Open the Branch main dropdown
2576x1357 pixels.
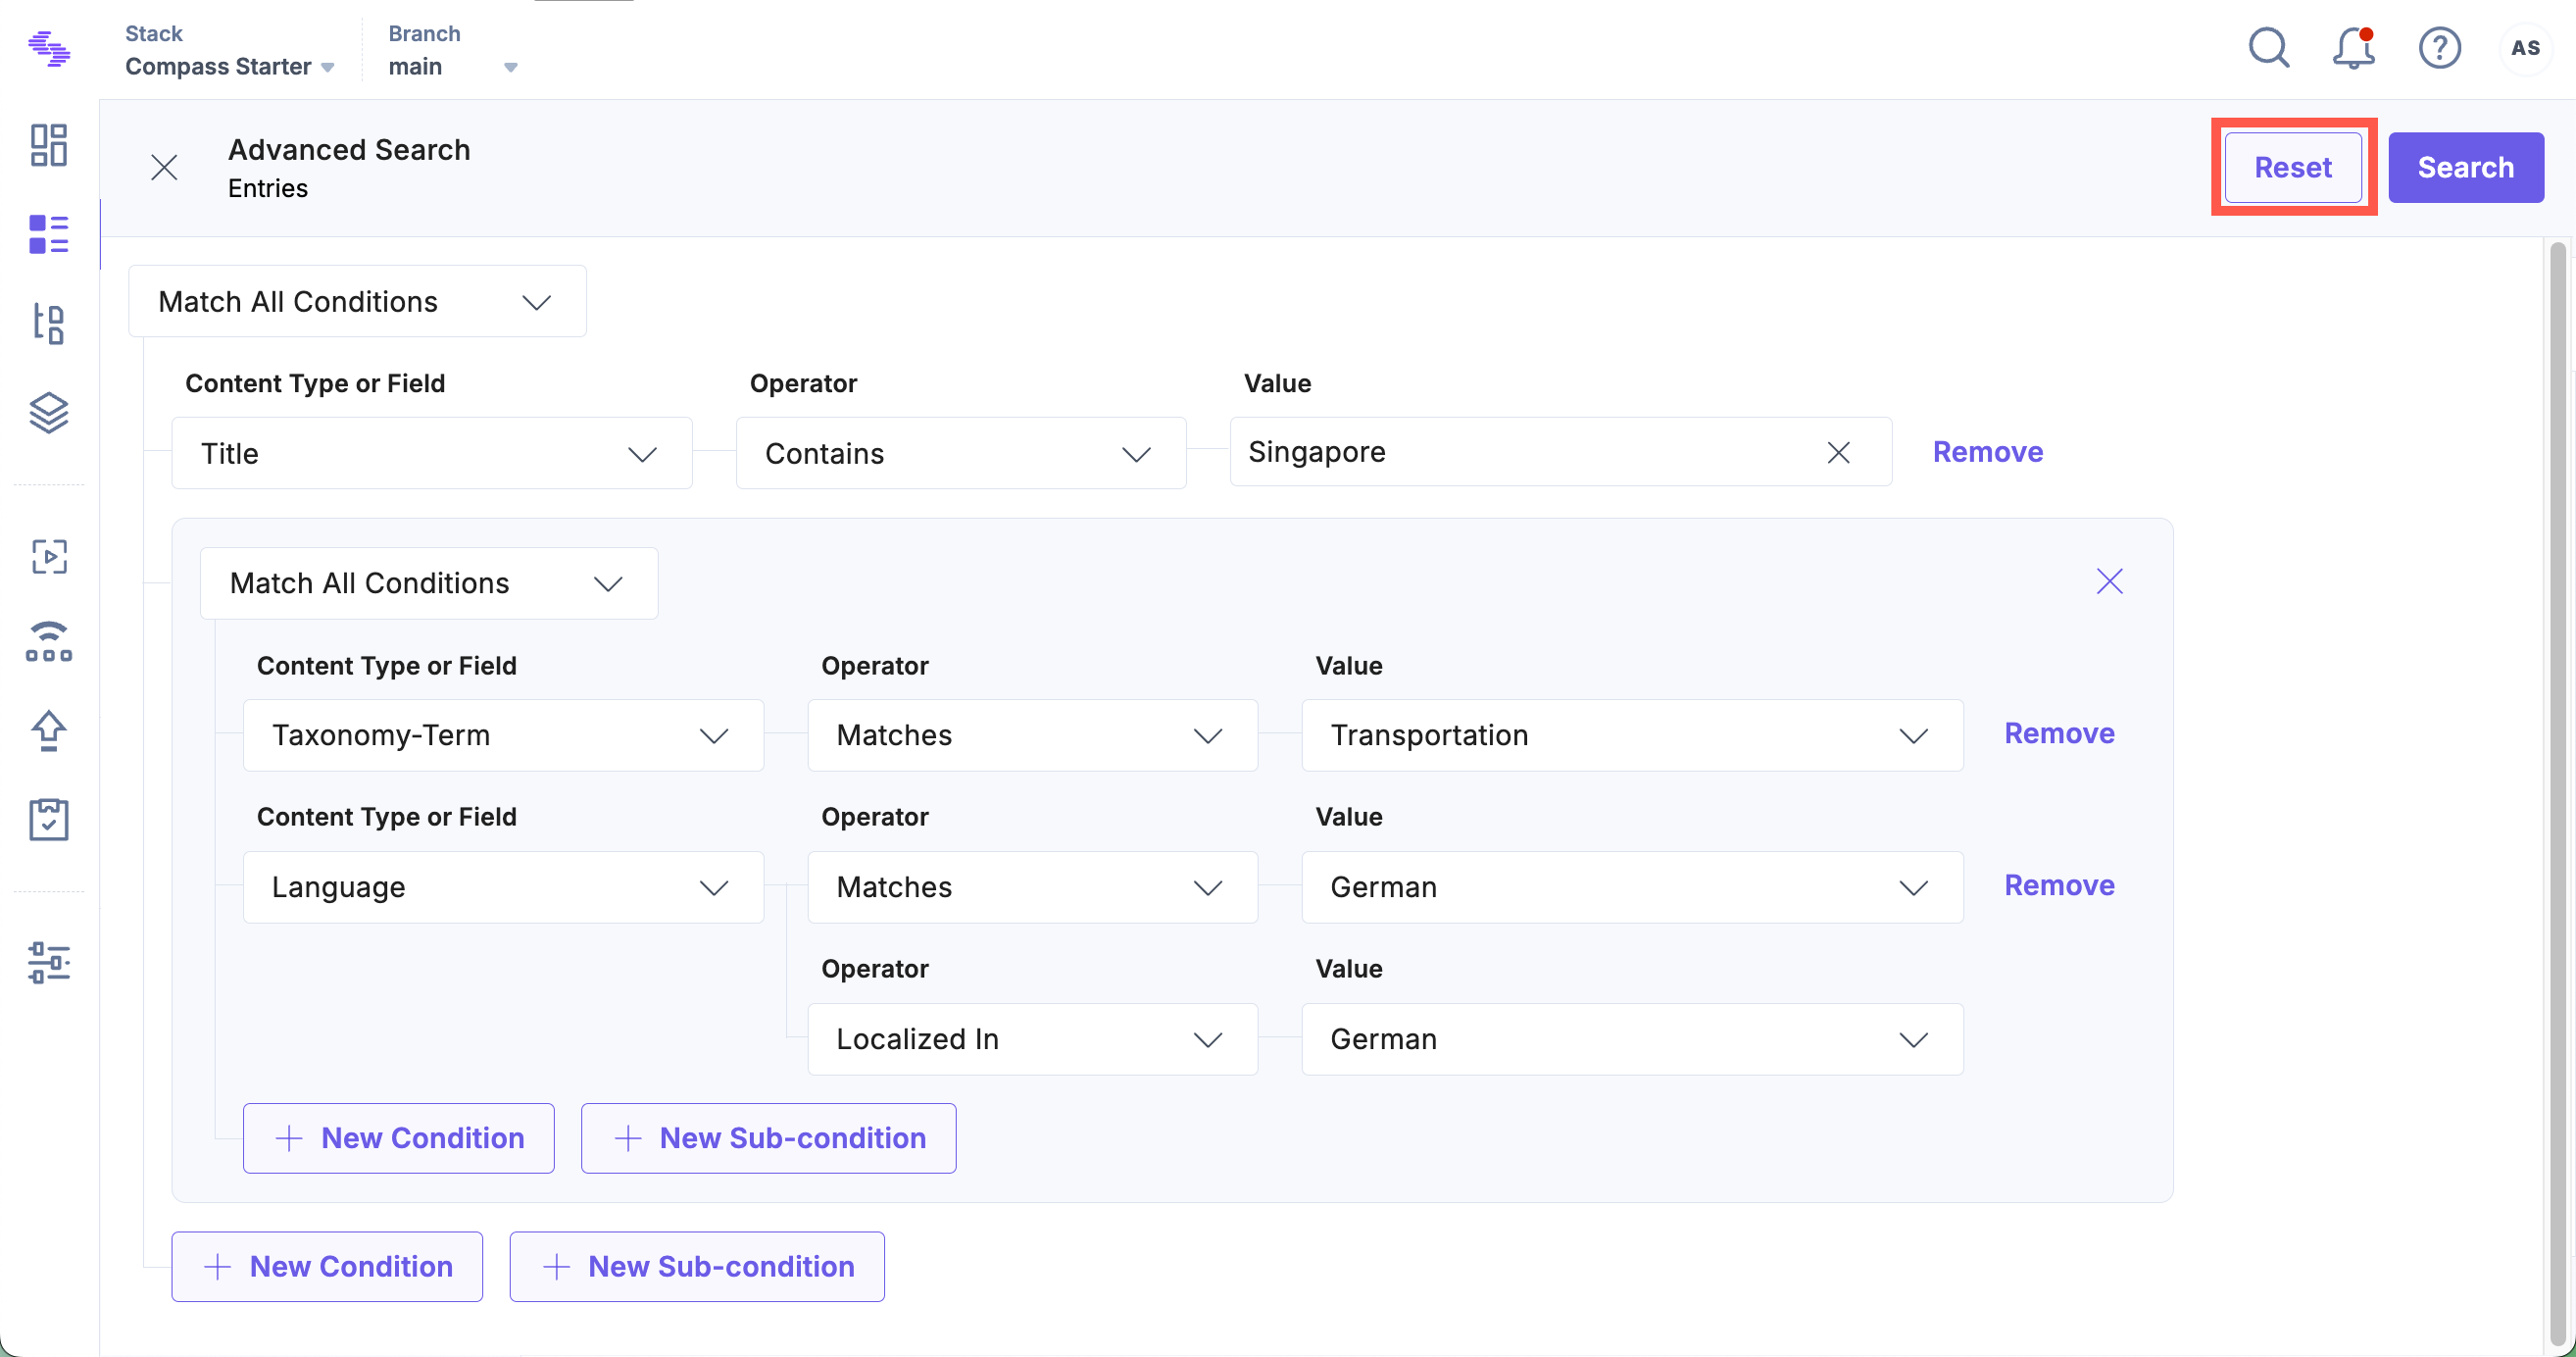point(453,67)
